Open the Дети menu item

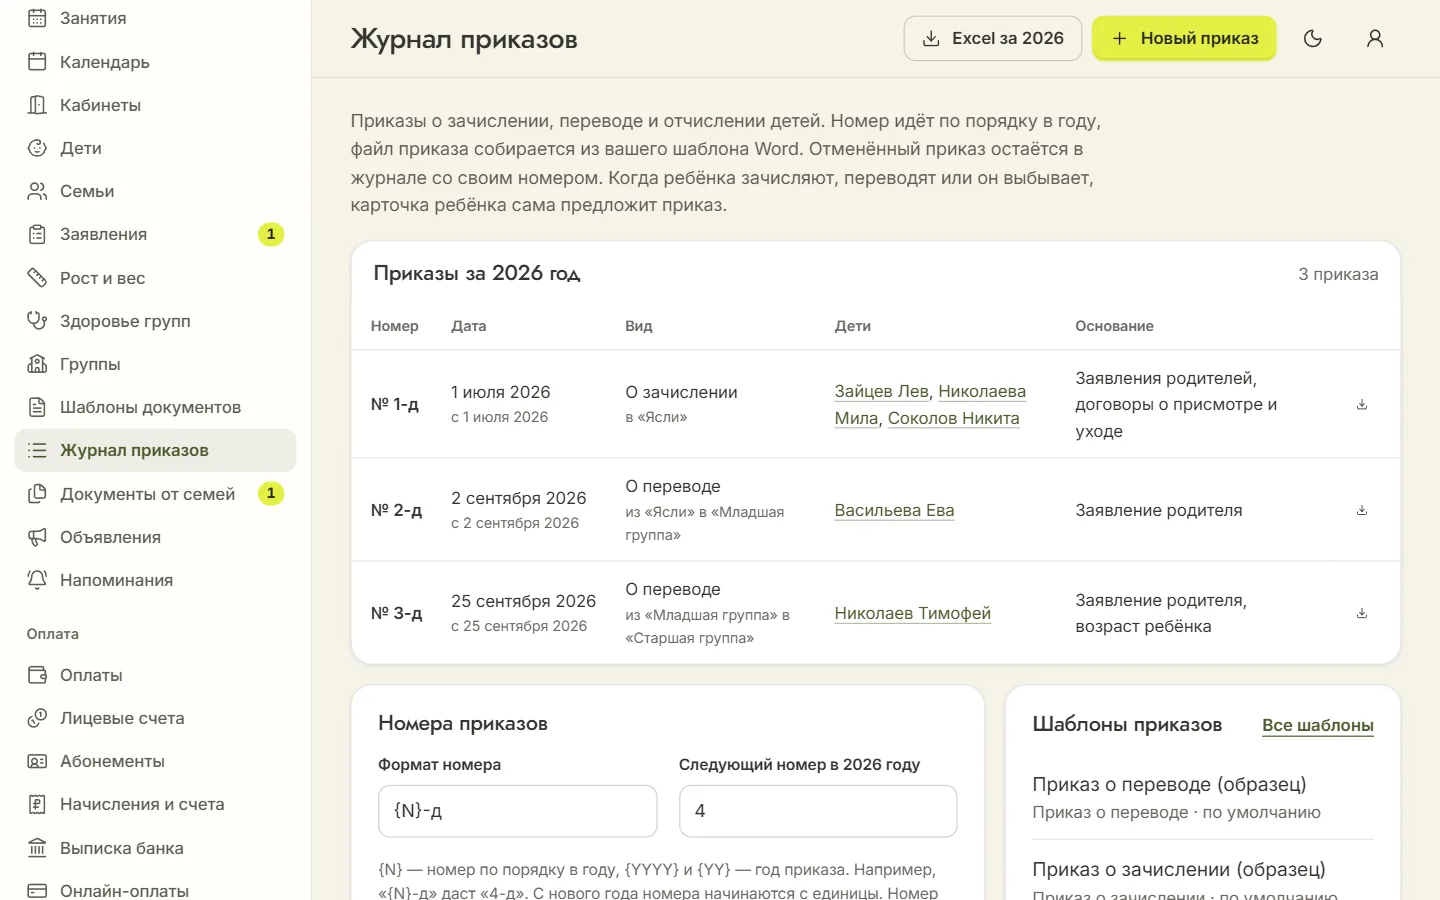[x=155, y=148]
